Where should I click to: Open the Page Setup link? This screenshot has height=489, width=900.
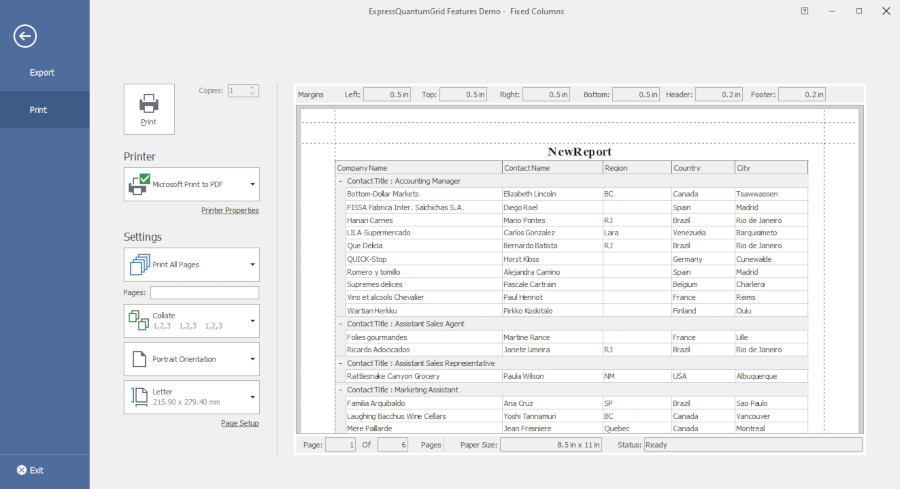(240, 423)
